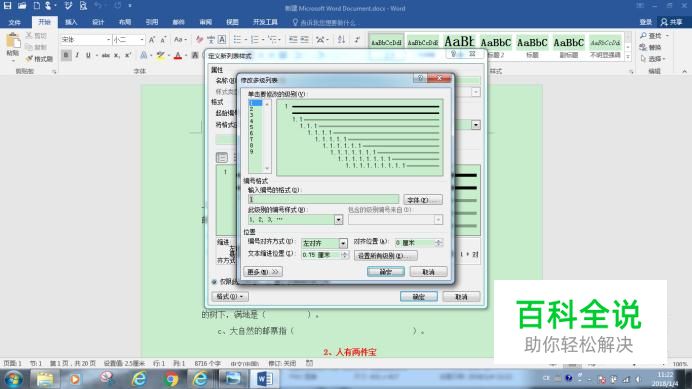Click 取消 in Define New List Style dialog
The width and height of the screenshot is (692, 389).
tap(462, 297)
